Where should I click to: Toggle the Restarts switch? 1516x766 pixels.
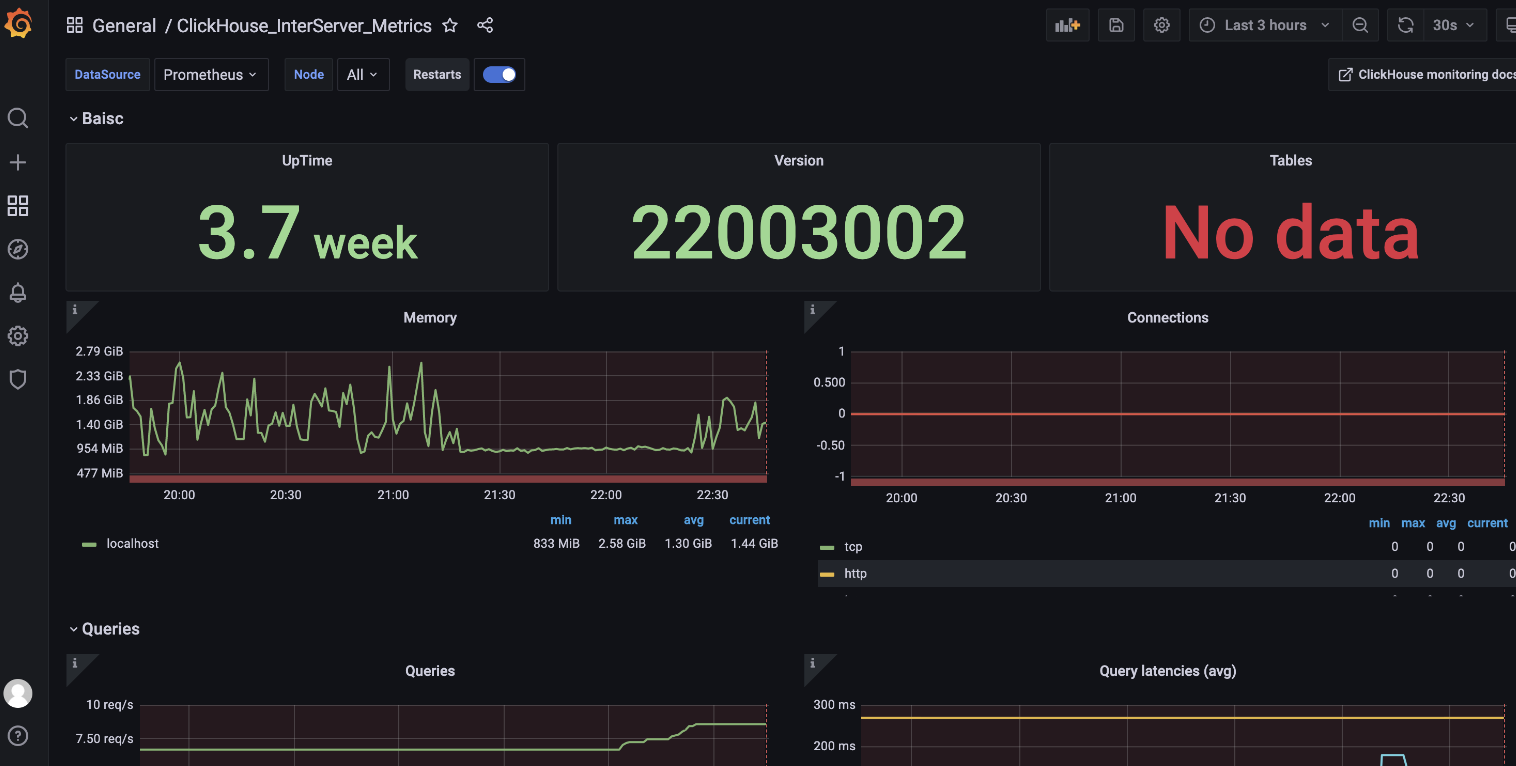pyautogui.click(x=499, y=74)
